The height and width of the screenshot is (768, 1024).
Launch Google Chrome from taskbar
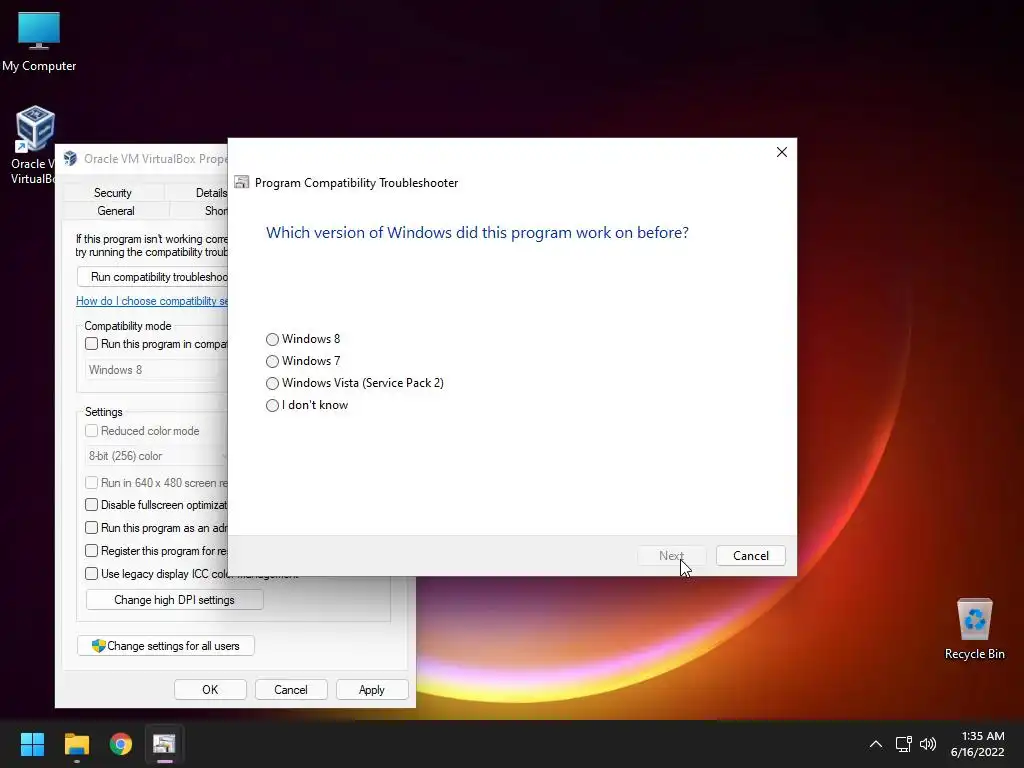121,744
